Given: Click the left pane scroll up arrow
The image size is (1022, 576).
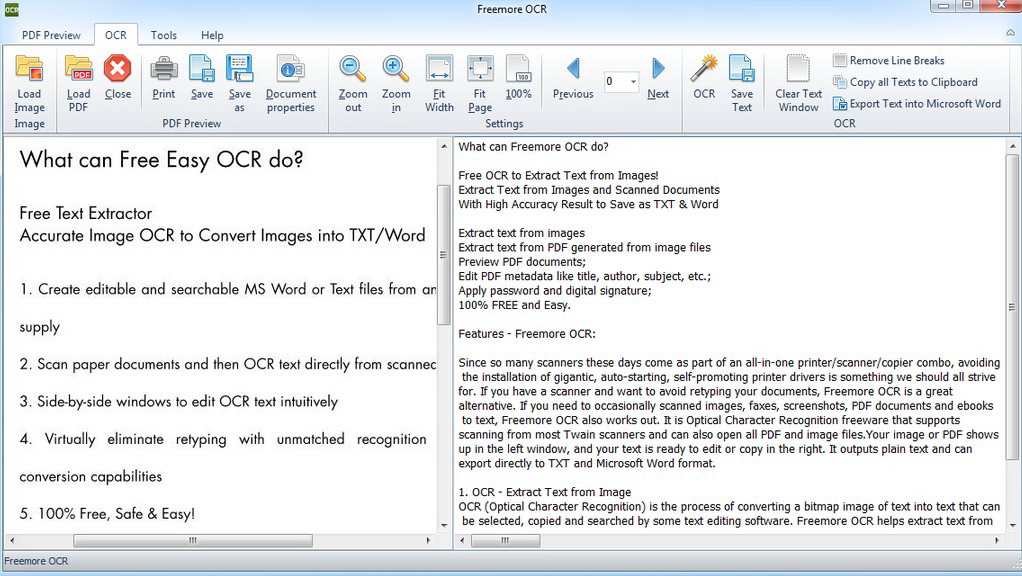Looking at the screenshot, I should coord(444,146).
